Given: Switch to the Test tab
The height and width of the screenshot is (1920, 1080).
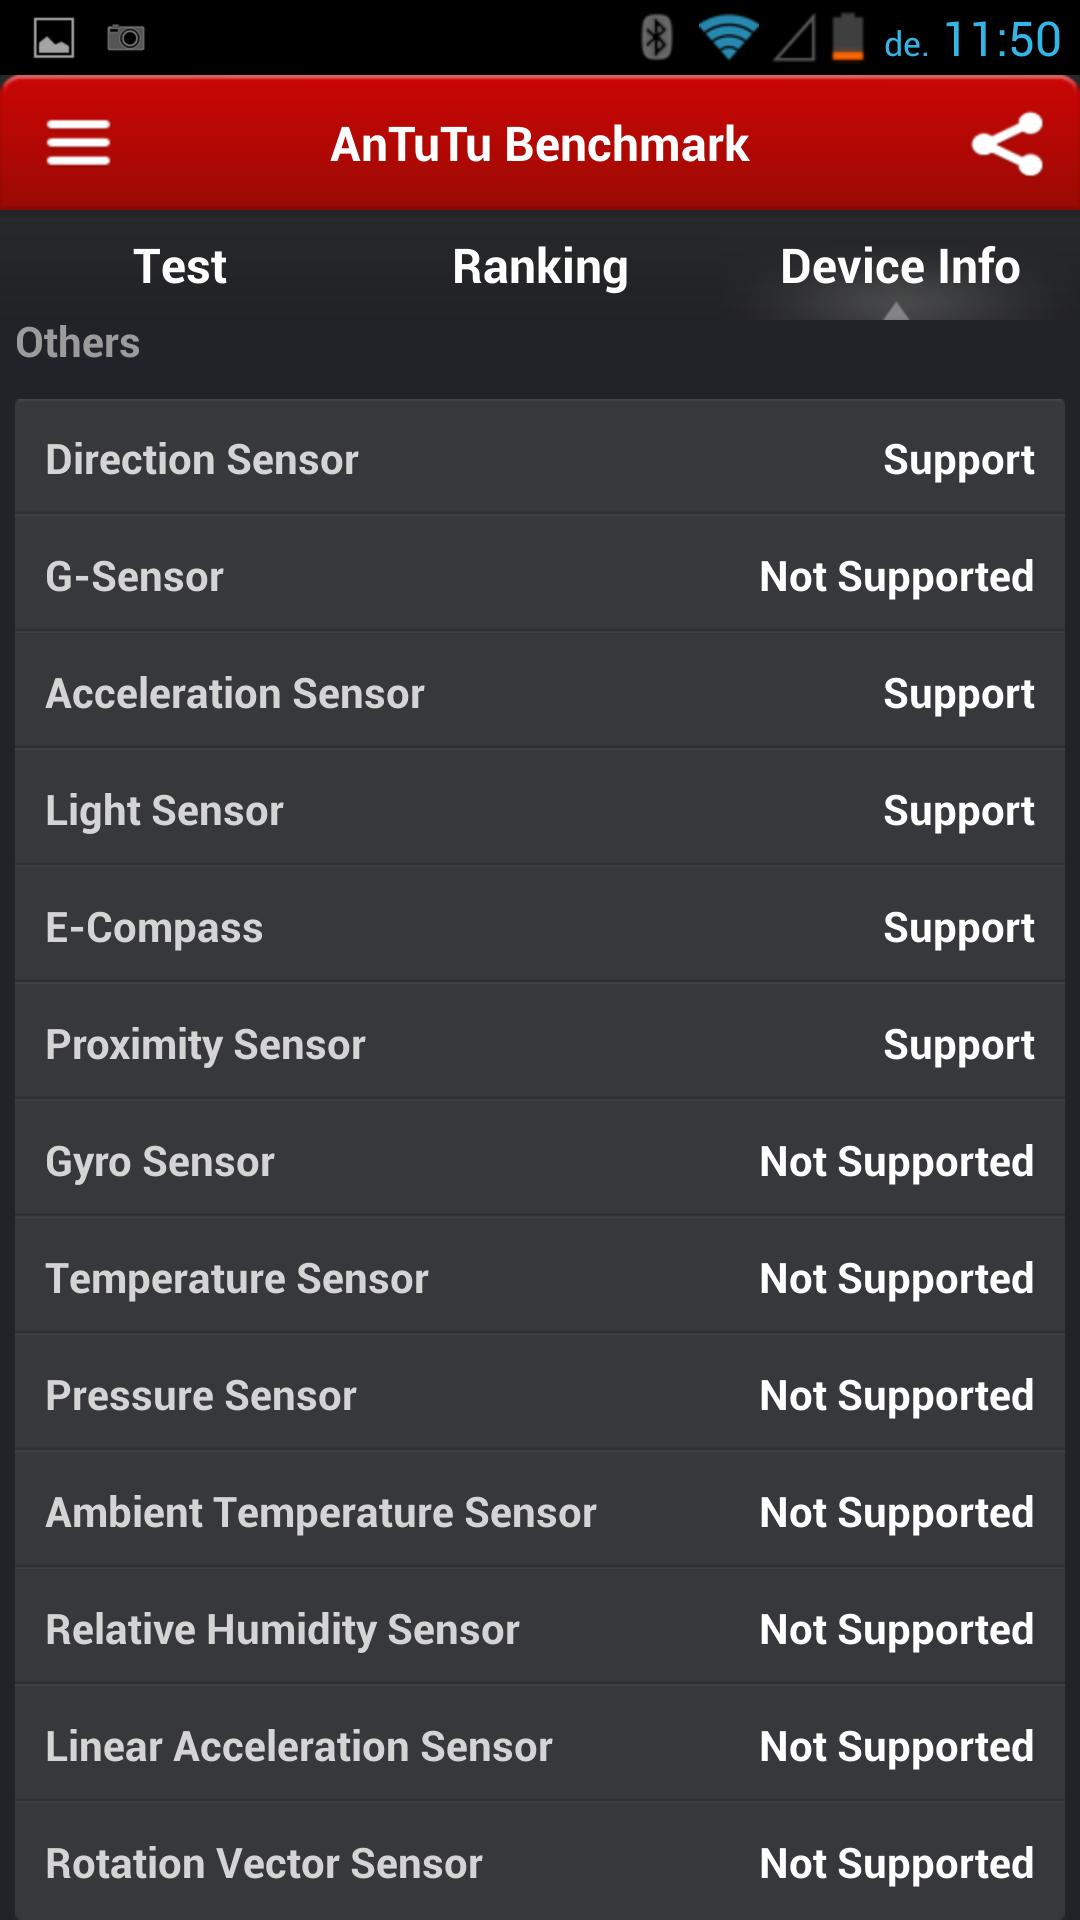Looking at the screenshot, I should coord(180,267).
